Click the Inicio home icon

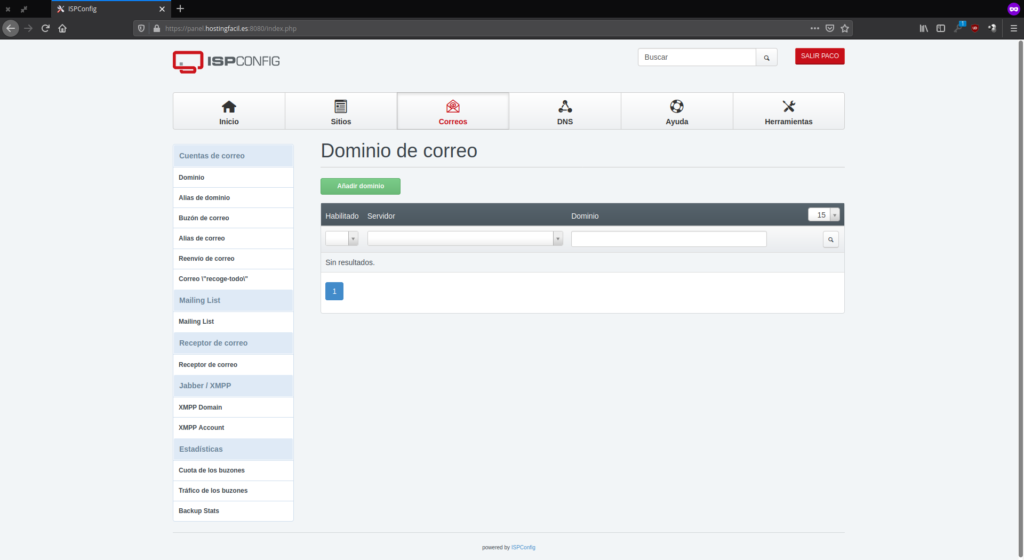click(229, 107)
